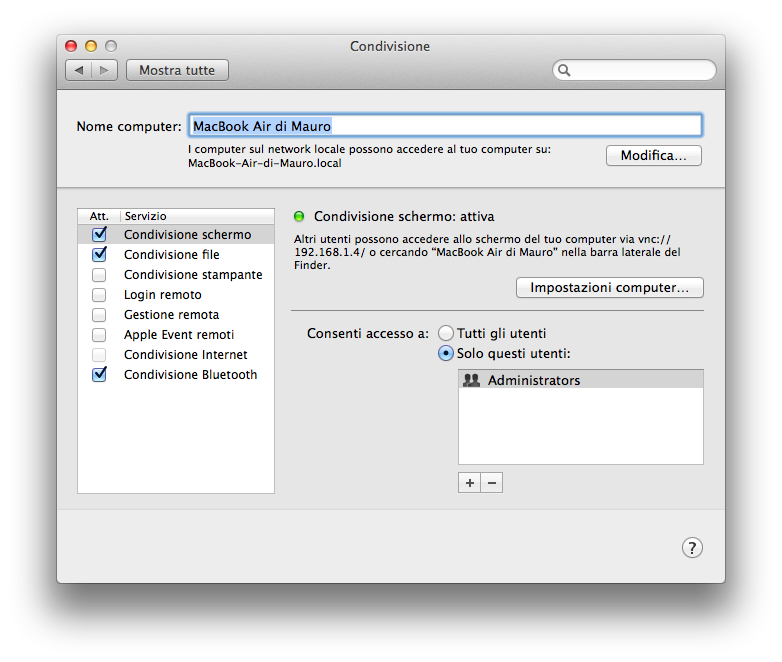This screenshot has width=782, height=662.
Task: Select the Condivisione stampante service row
Action: pos(176,275)
